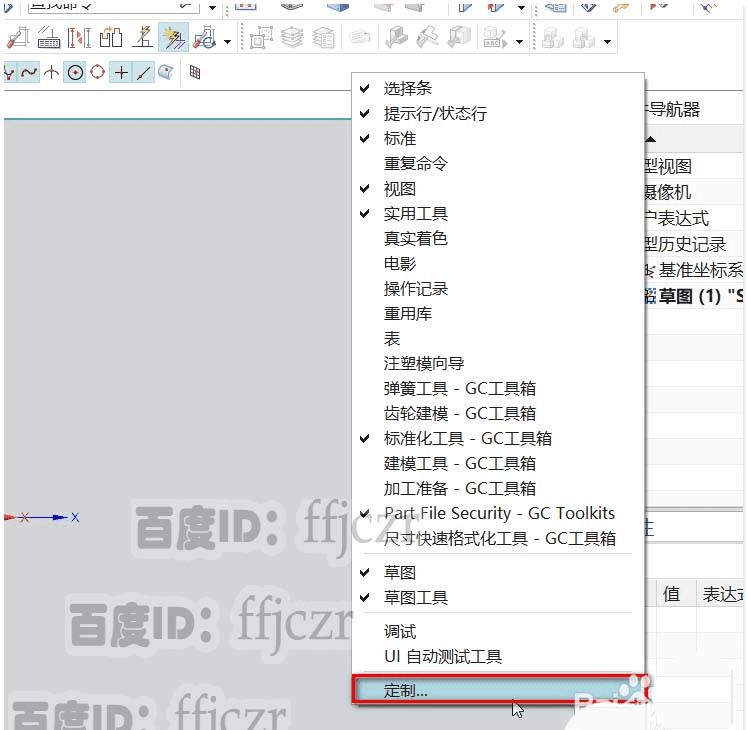The image size is (748, 730).
Task: Enable the 真实着色 toolbar
Action: (x=498, y=239)
